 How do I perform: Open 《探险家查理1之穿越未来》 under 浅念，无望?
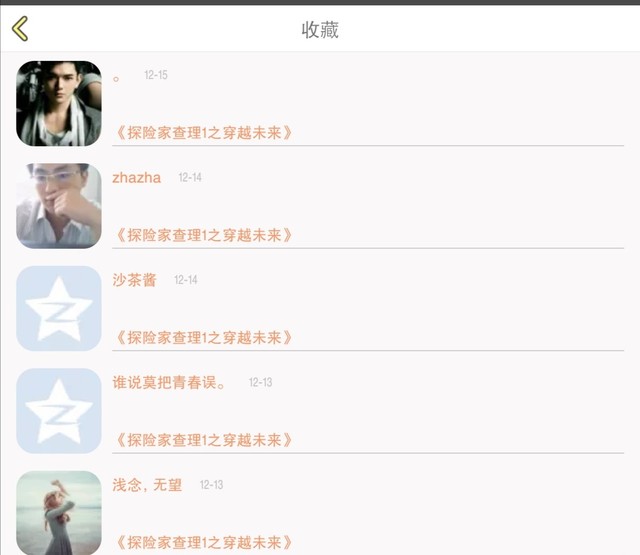coord(204,543)
